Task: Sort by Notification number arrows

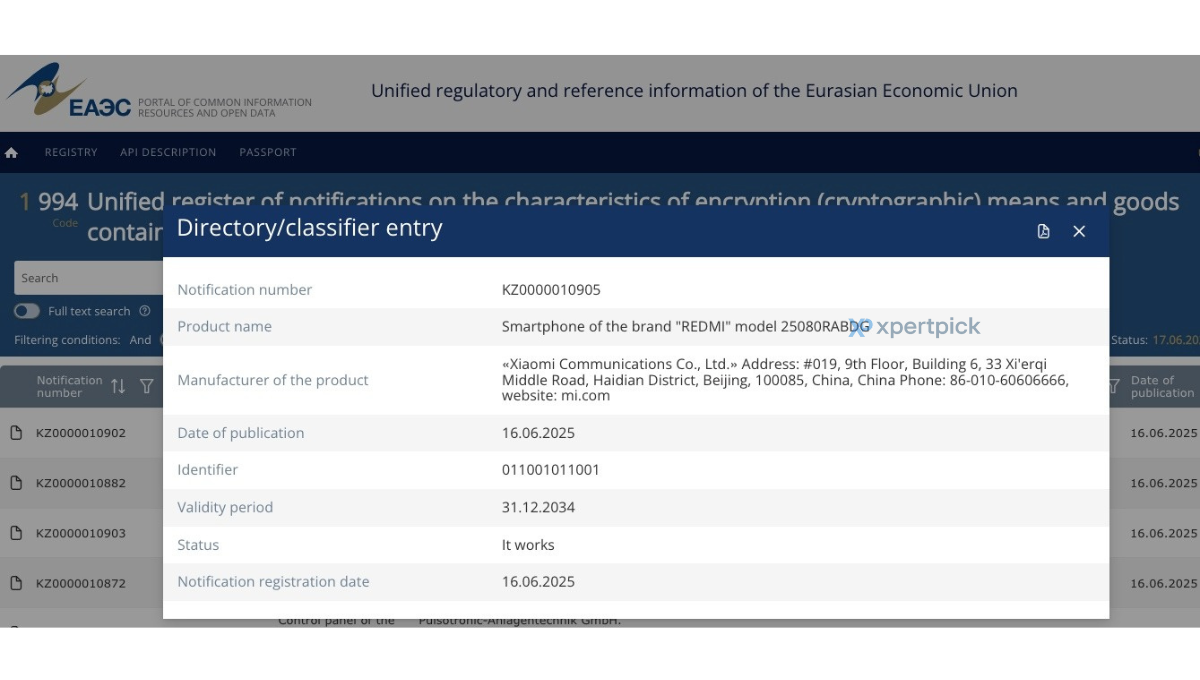Action: [118, 386]
